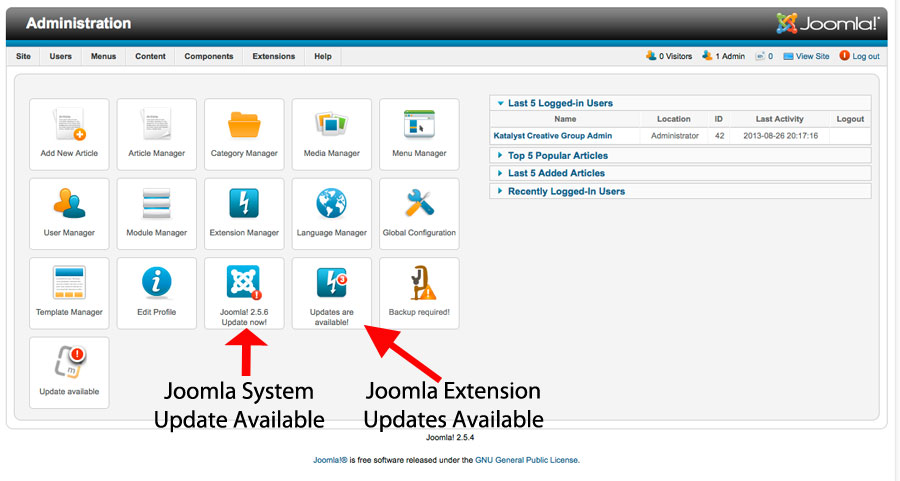Click the Joomla! logo in the header
Viewport: 900px width, 481px height.
[827, 24]
